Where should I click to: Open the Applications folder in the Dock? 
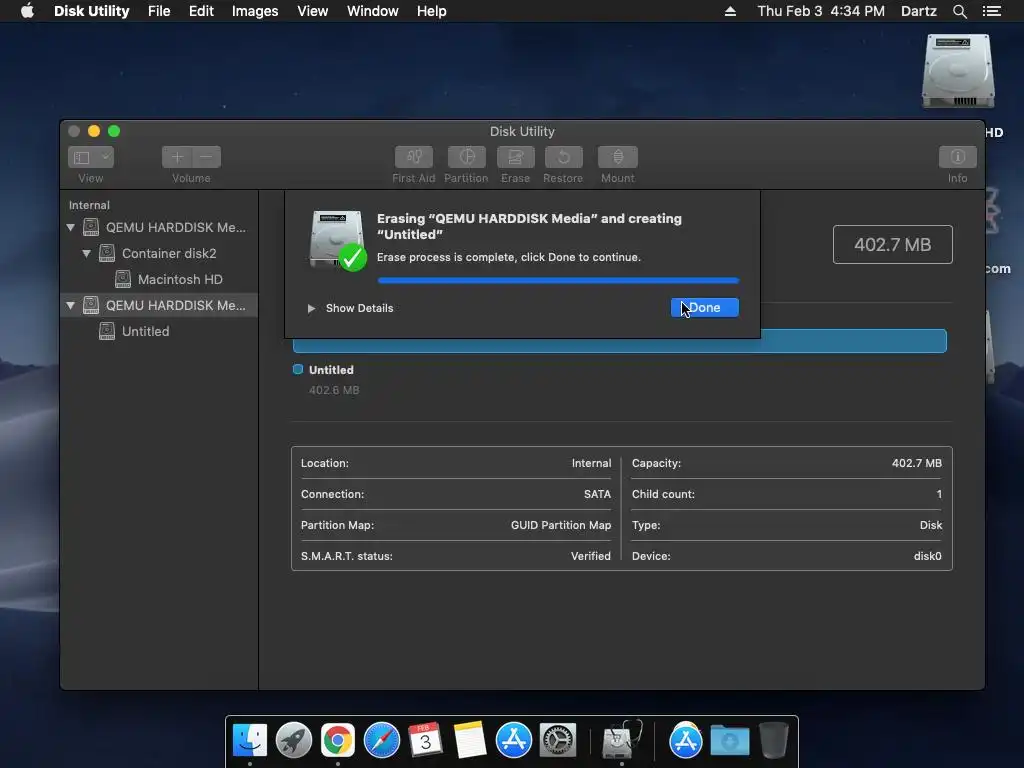[x=685, y=741]
